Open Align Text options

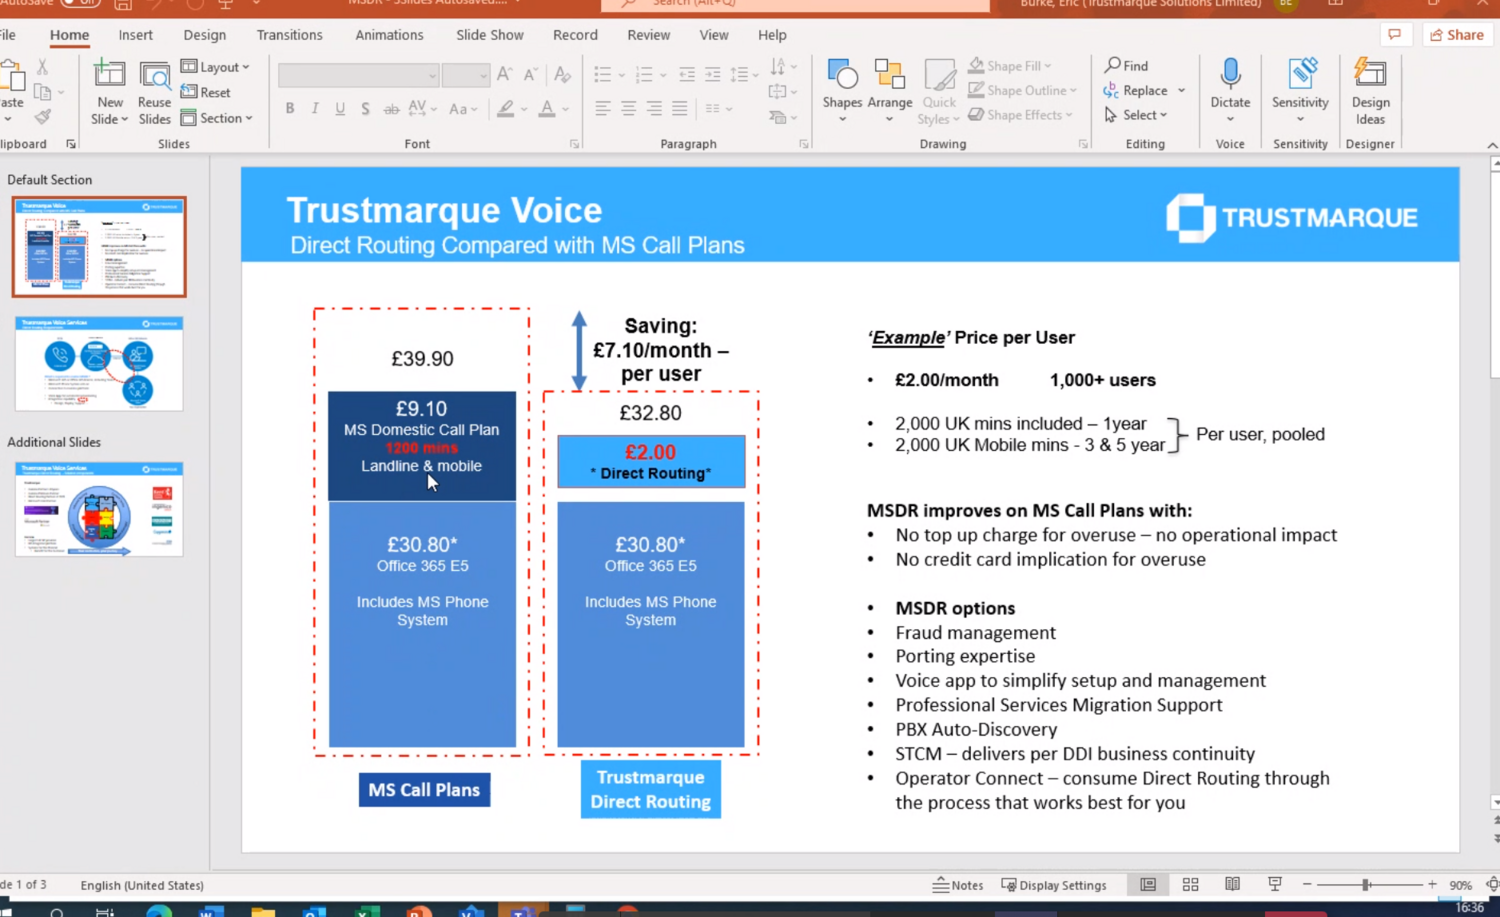[x=782, y=92]
